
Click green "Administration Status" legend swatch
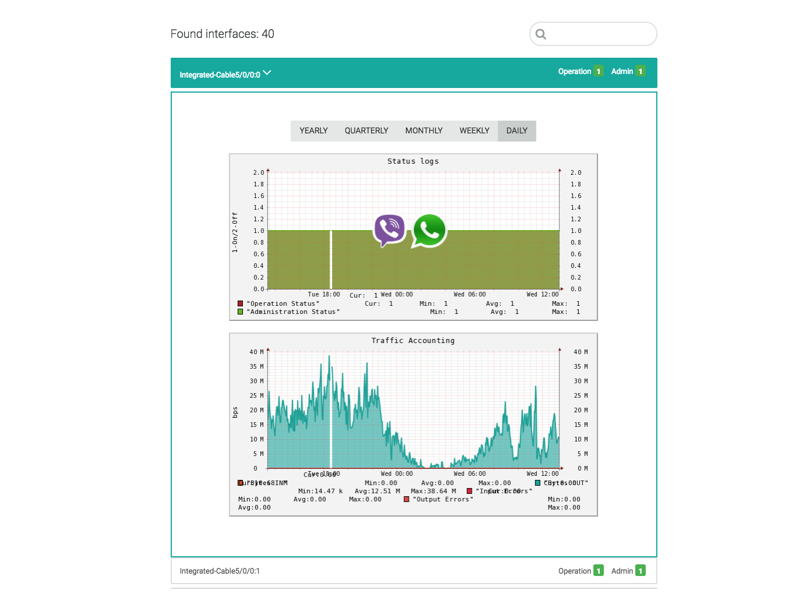(x=240, y=312)
